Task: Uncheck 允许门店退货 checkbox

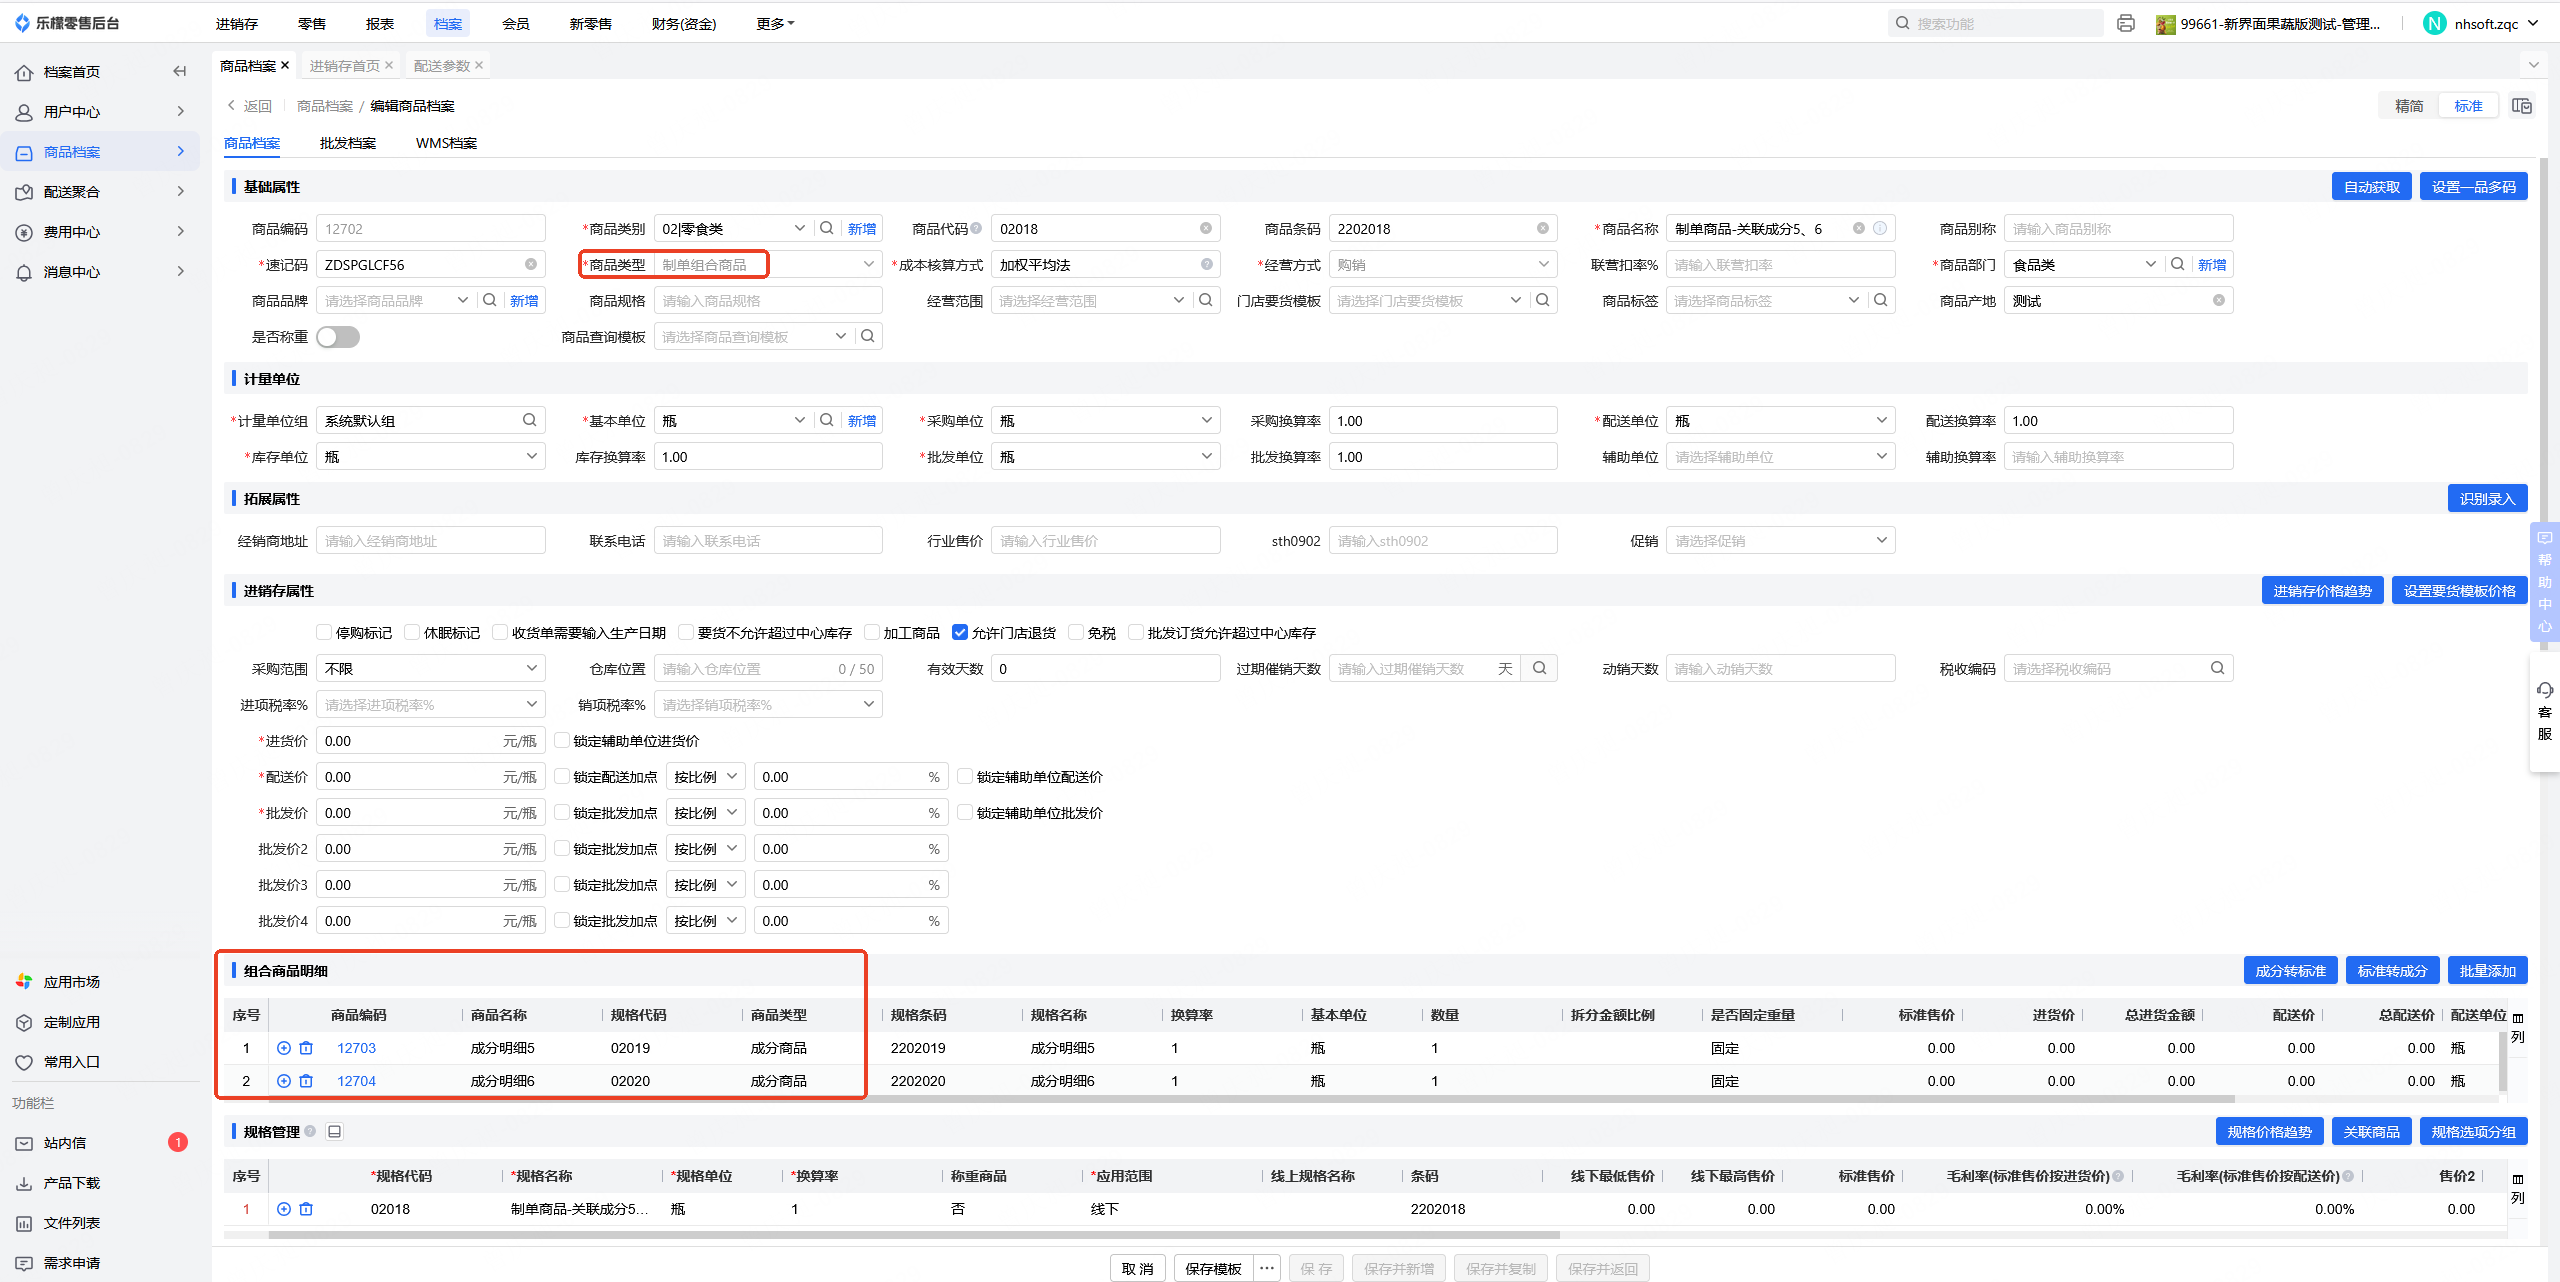Action: click(x=960, y=632)
